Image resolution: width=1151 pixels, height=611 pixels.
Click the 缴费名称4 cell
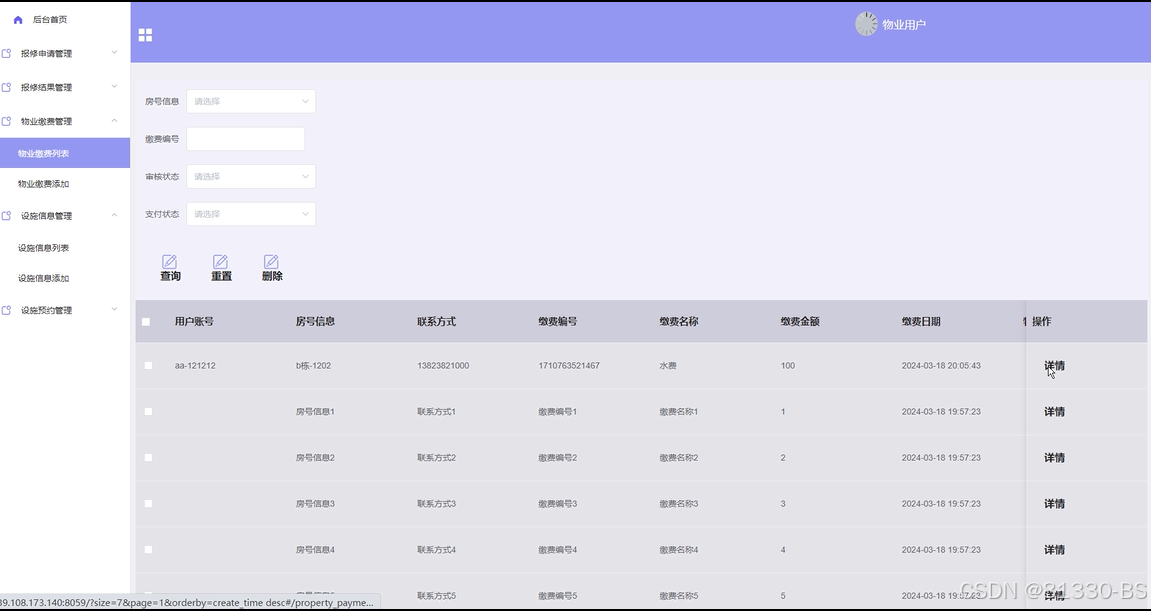click(x=679, y=550)
